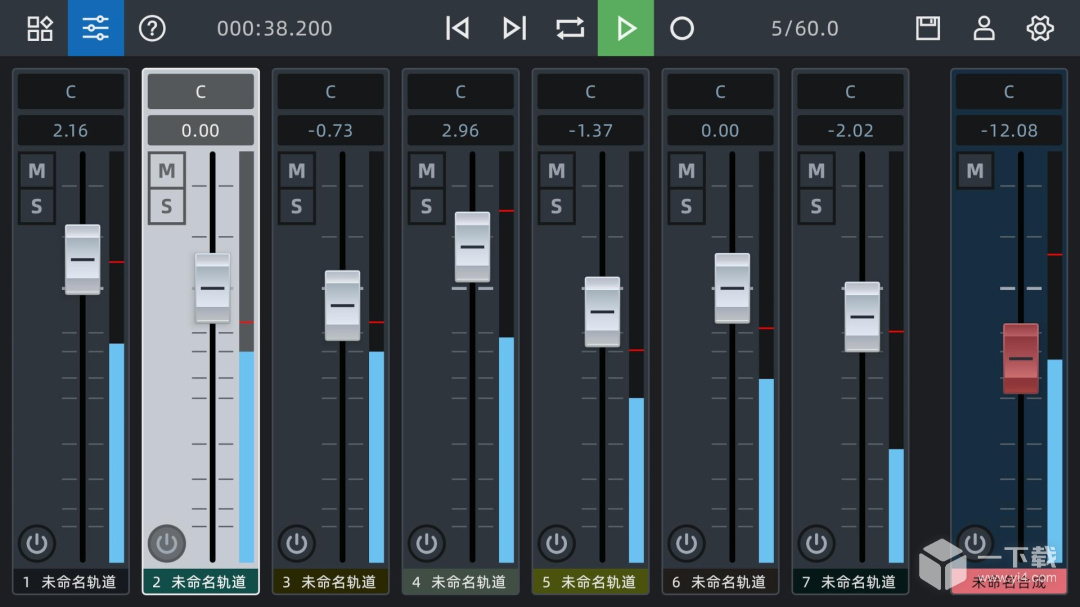The image size is (1080, 607).
Task: Solo track 5
Action: coord(557,206)
